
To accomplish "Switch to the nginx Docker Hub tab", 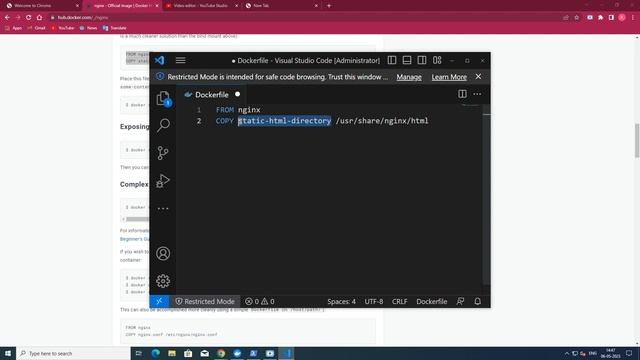I will pyautogui.click(x=122, y=6).
